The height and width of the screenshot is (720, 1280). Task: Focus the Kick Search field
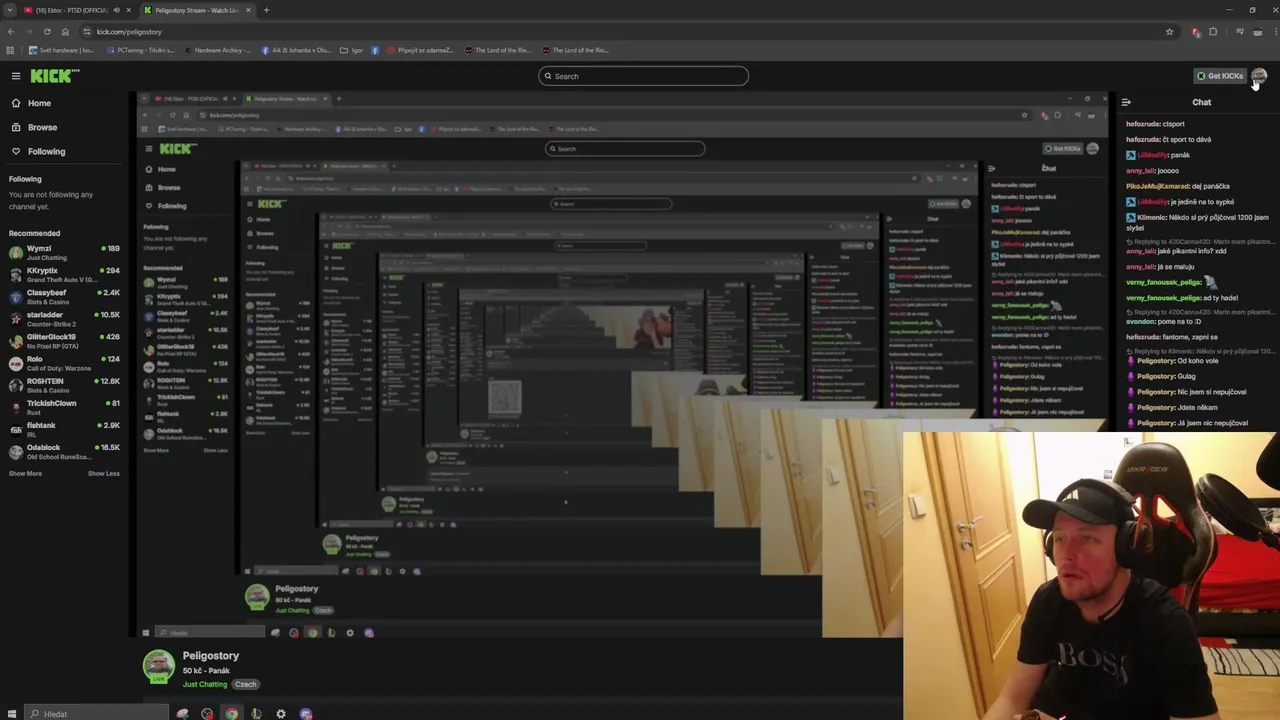point(643,76)
